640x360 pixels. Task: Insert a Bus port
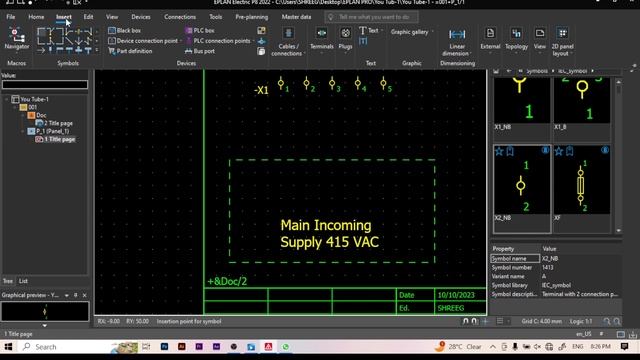pos(200,51)
